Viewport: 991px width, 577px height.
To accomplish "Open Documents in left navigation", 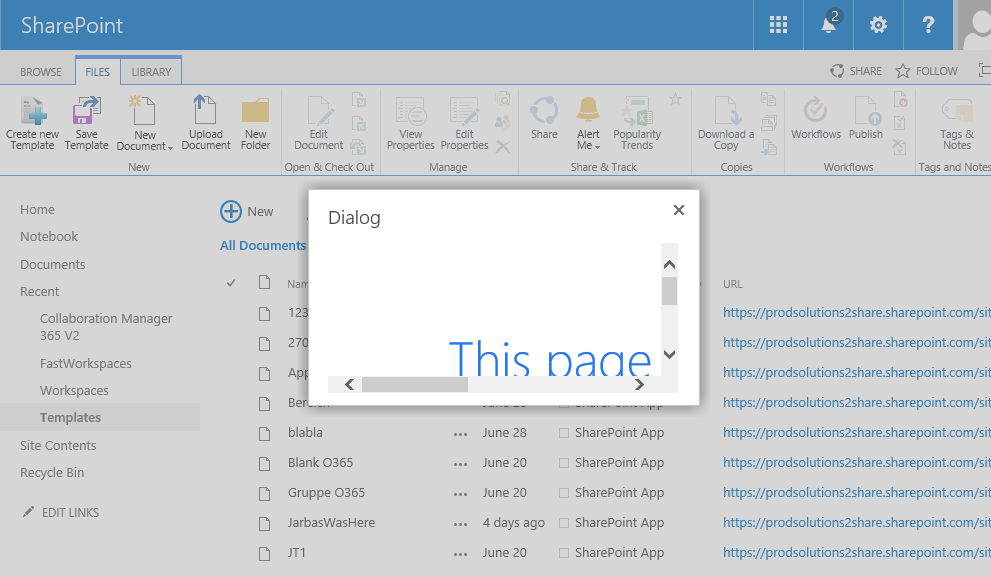I will 52,264.
